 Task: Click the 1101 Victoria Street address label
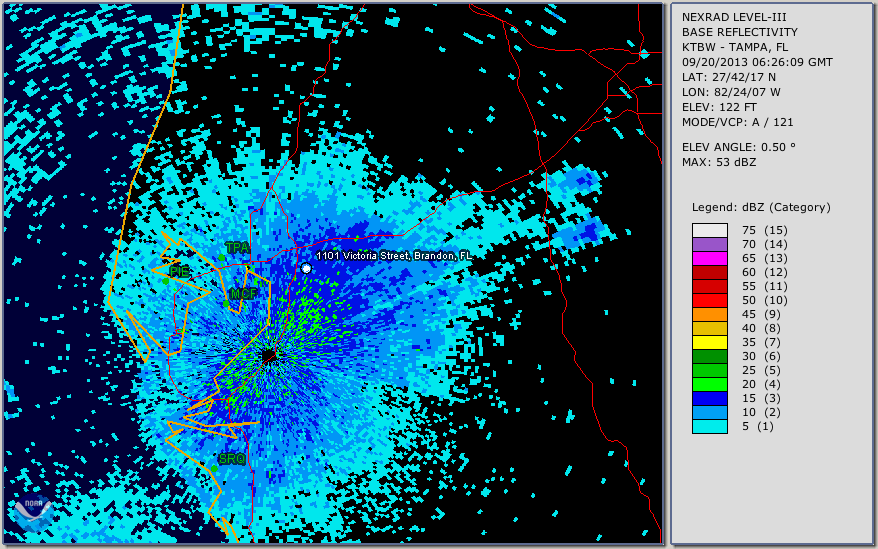[394, 256]
